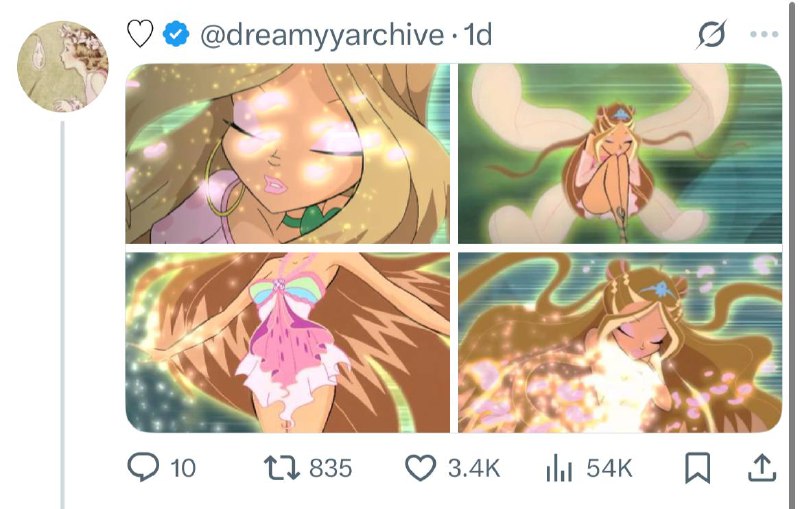Open view analytics bar chart icon
The height and width of the screenshot is (509, 800).
[x=558, y=468]
